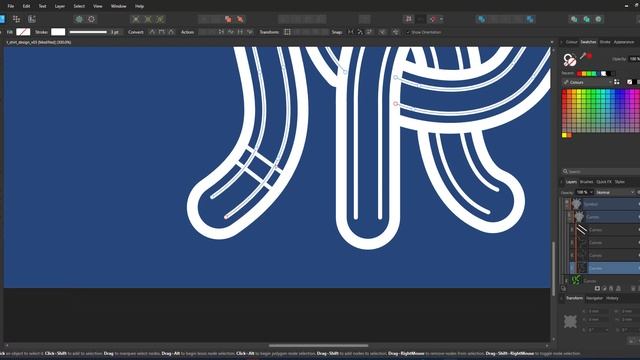Click the green gear document setup icon

click(79, 19)
